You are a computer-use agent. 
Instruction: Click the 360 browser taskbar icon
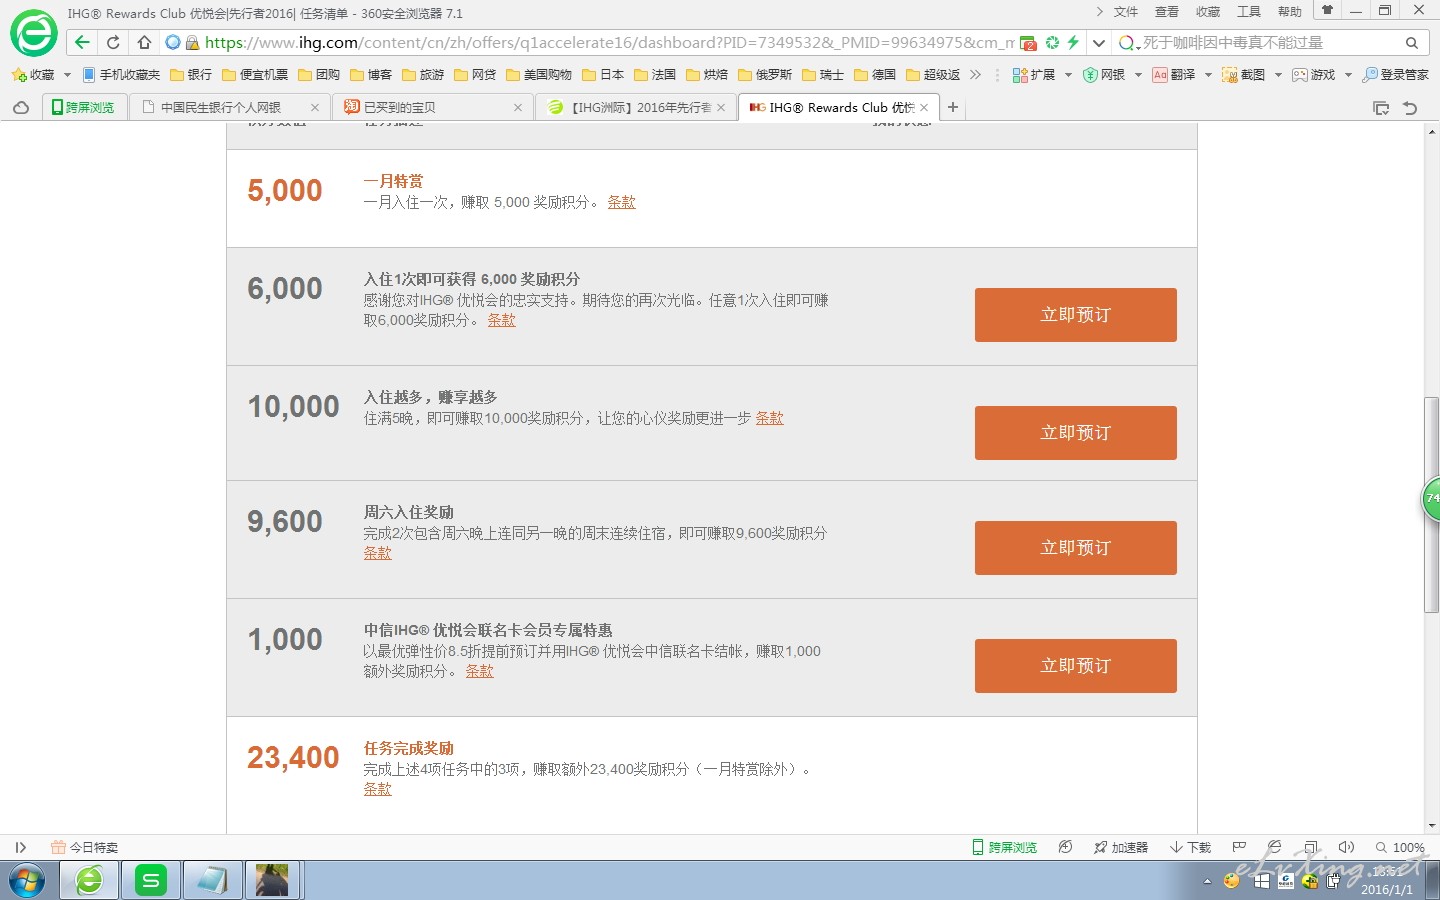[89, 881]
